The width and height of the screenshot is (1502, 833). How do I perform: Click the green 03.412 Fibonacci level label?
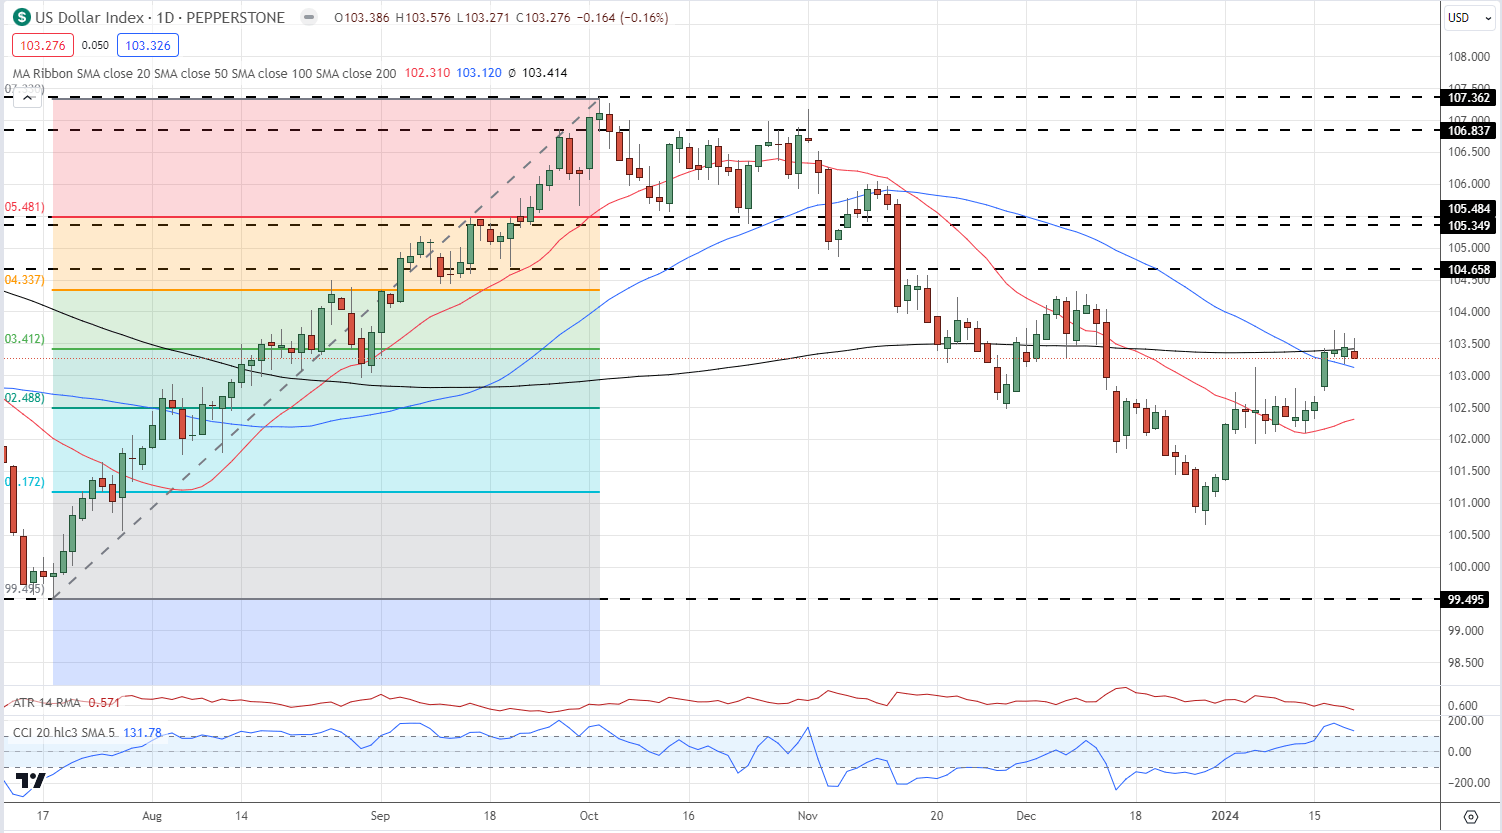tap(25, 339)
